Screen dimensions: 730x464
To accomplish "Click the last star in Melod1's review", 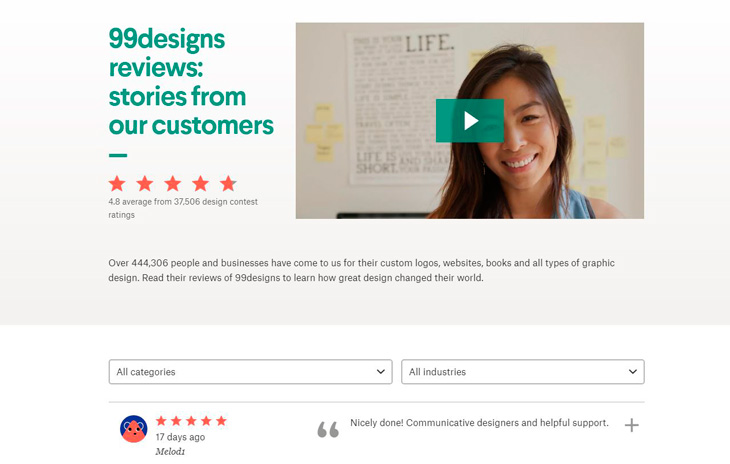I will [222, 421].
